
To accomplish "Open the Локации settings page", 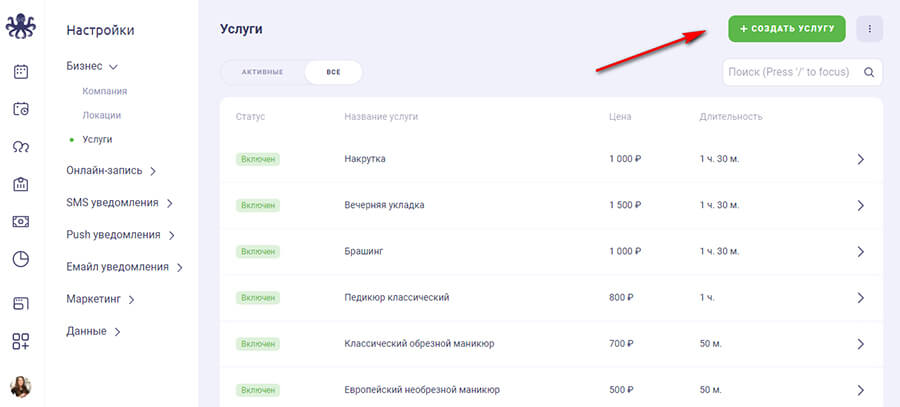I will click(102, 115).
